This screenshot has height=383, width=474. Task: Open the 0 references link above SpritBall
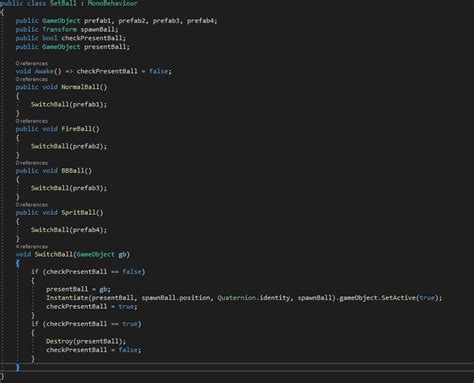point(32,205)
